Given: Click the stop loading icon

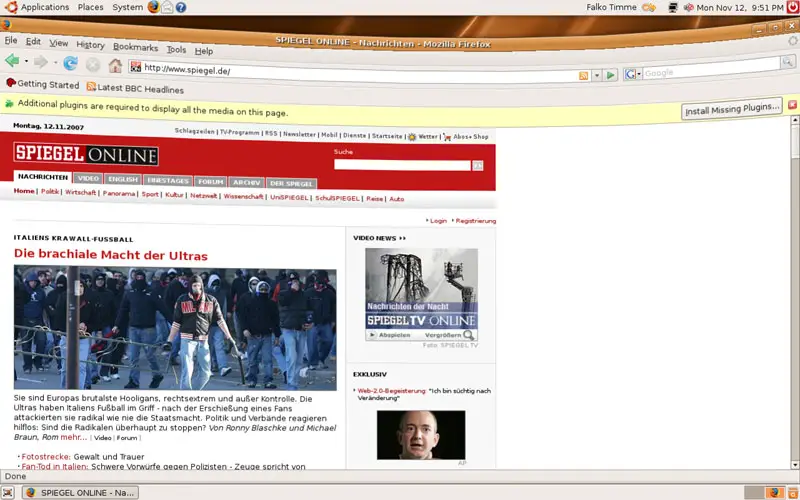Looking at the screenshot, I should click(93, 65).
